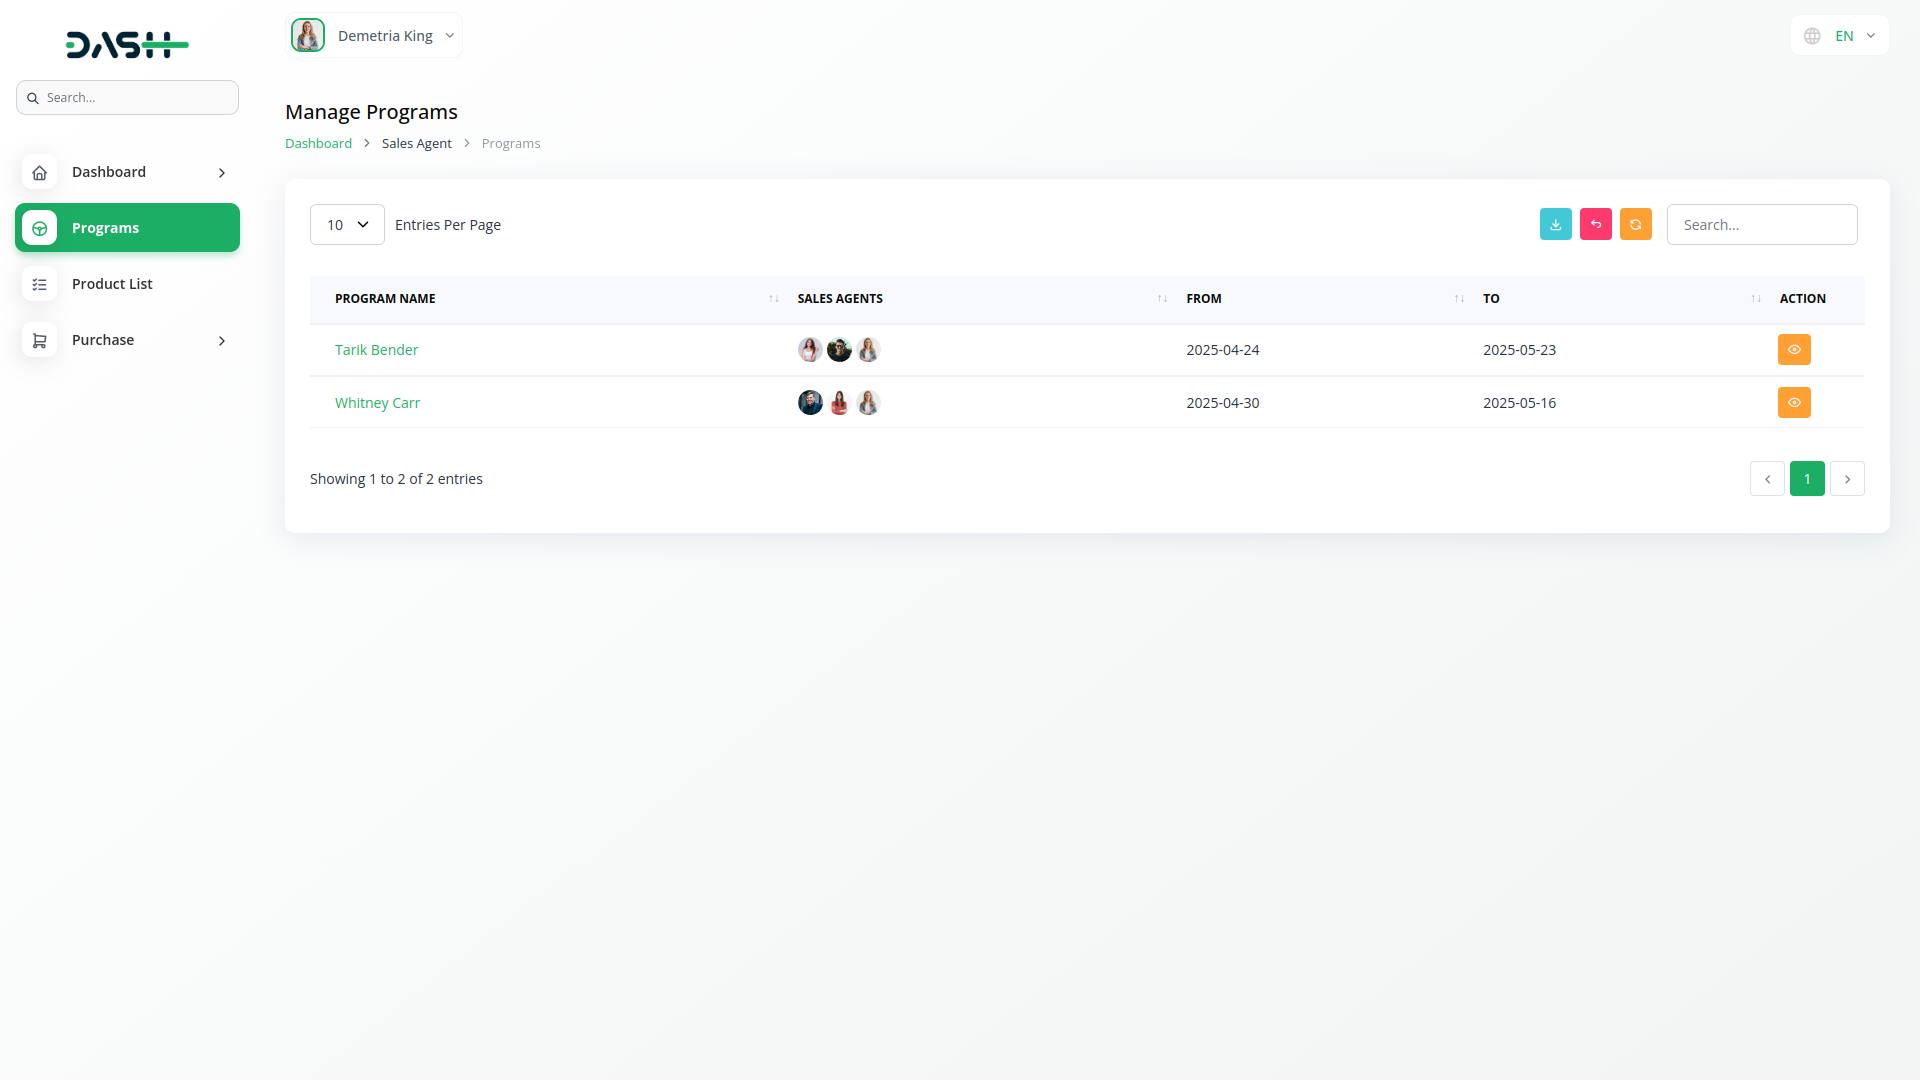
Task: Sort by To column arrows
Action: [x=1756, y=299]
